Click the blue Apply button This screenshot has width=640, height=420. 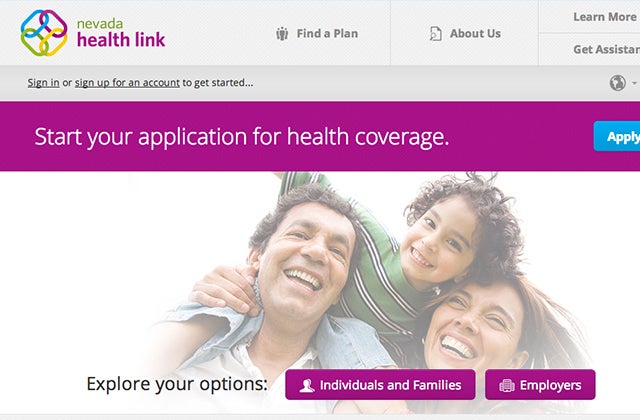pyautogui.click(x=617, y=136)
